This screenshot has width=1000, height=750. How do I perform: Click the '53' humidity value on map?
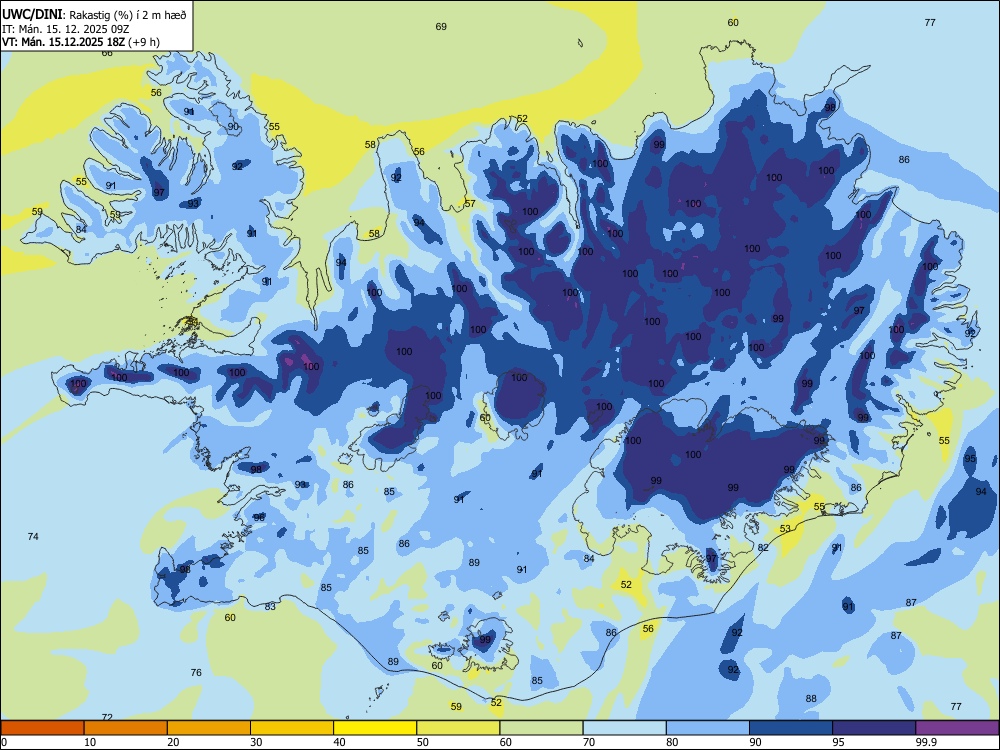tap(785, 529)
